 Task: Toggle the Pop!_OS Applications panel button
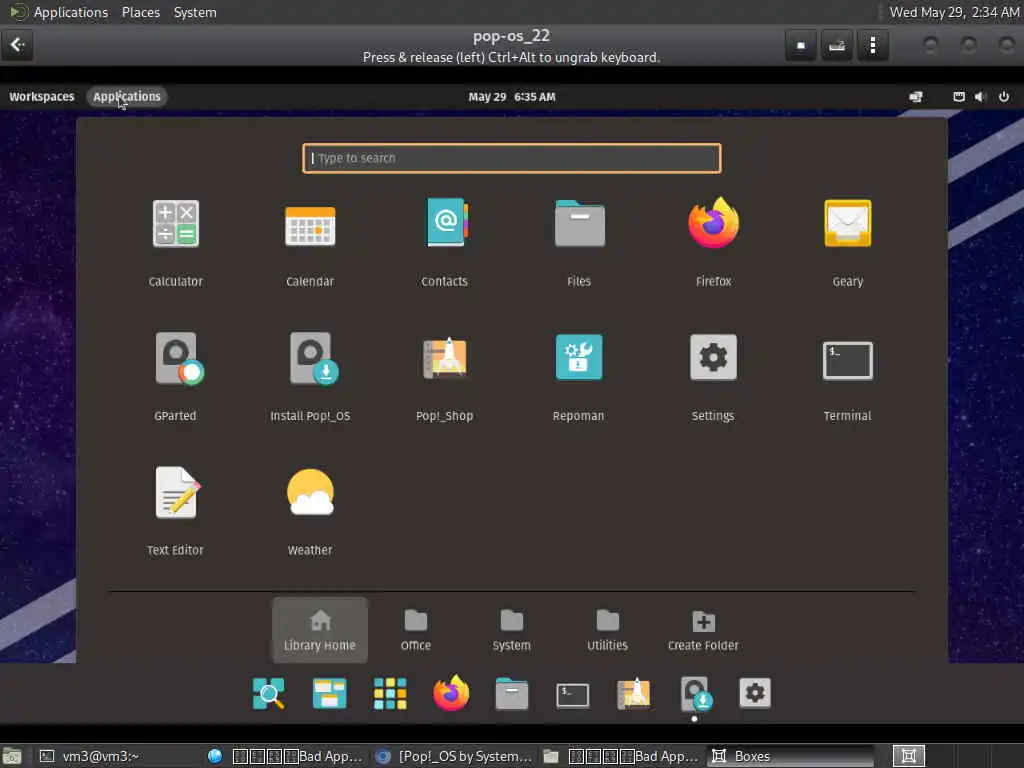(127, 97)
